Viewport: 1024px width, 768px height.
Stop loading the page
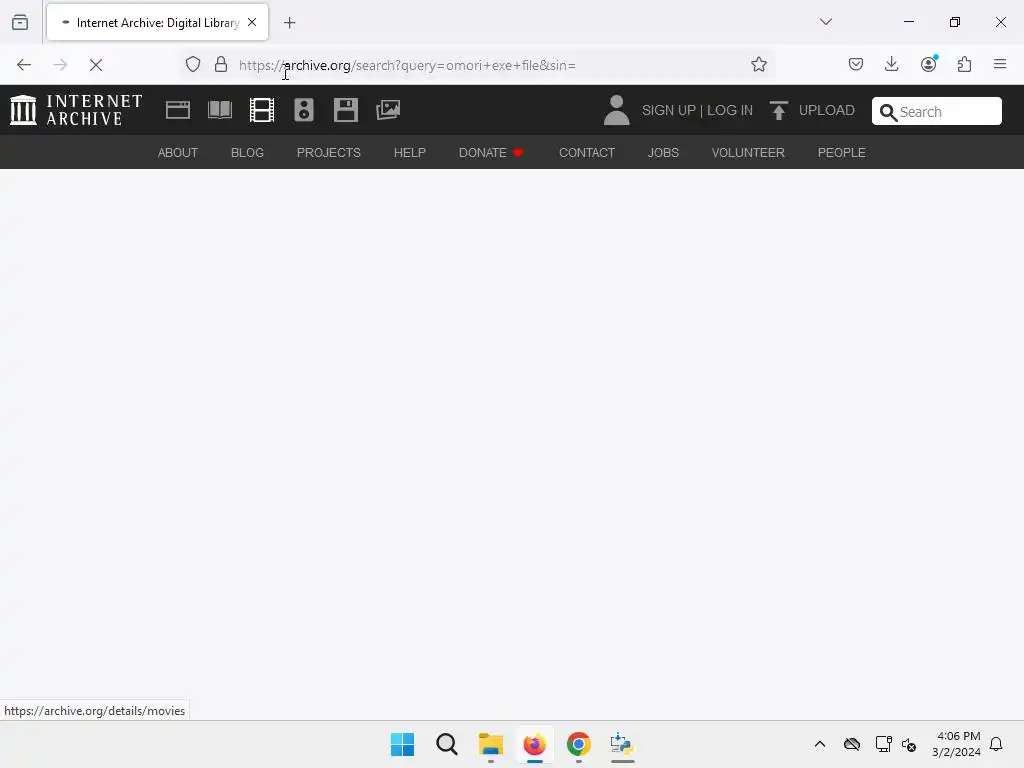pos(96,65)
